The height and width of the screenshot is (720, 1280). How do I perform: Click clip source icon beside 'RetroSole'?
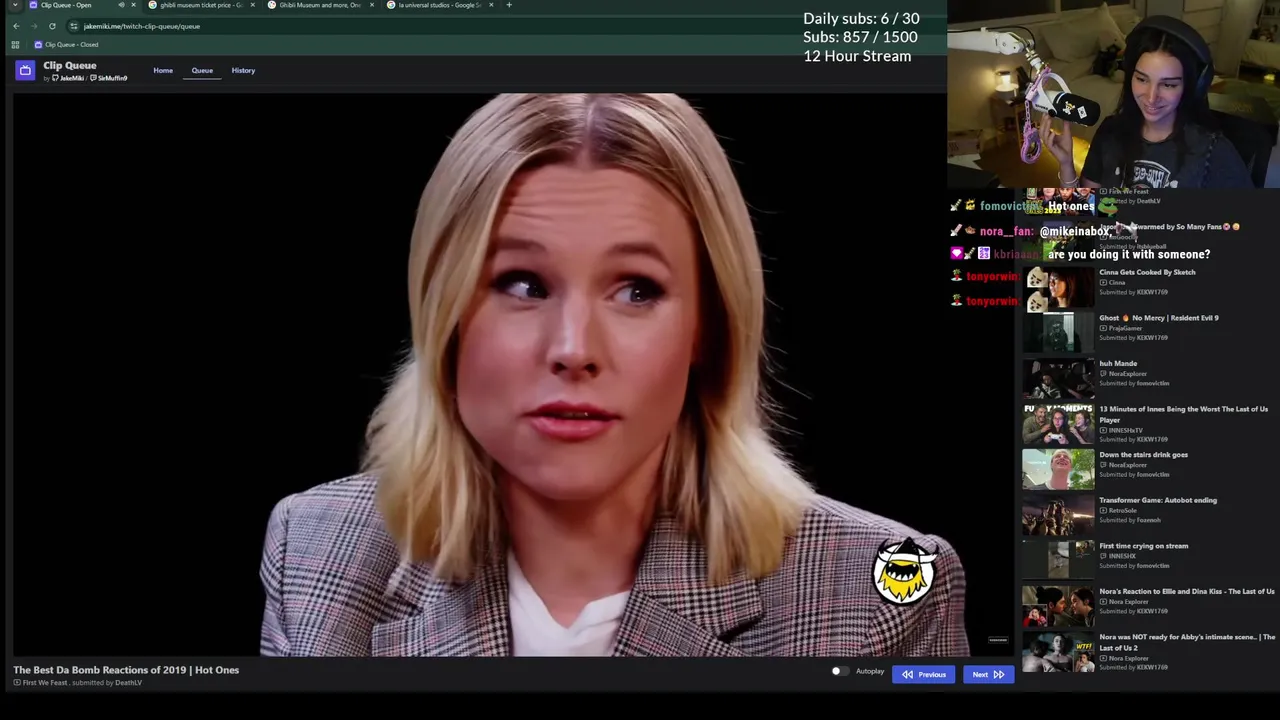[x=1103, y=511]
